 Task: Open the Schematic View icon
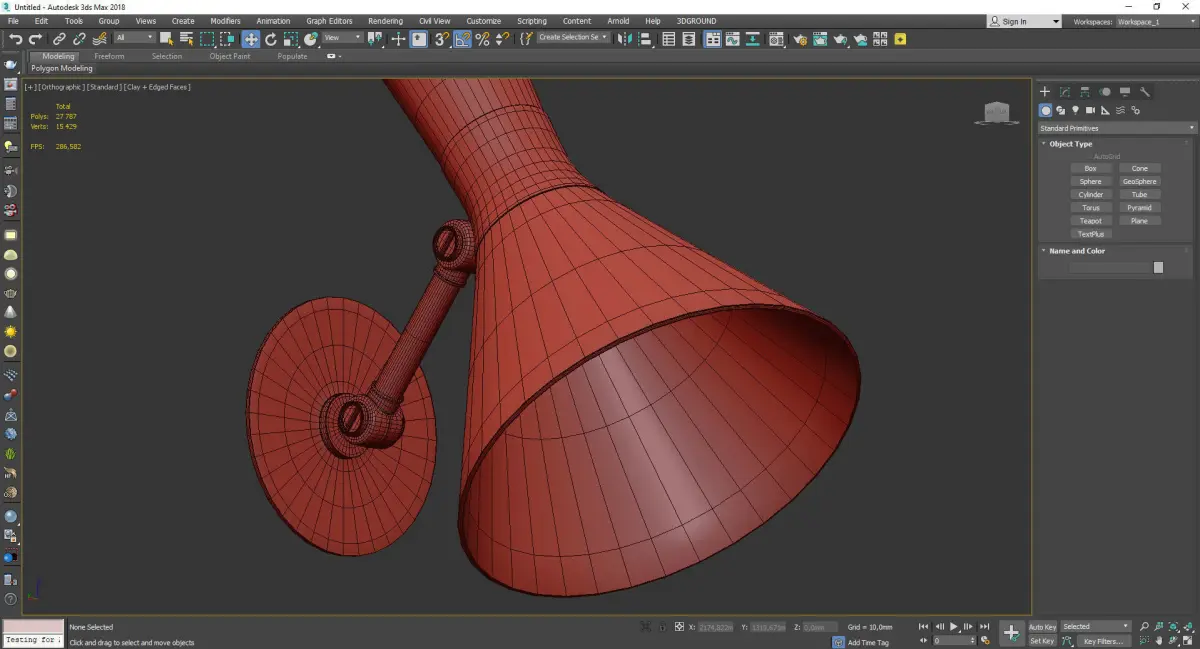click(x=752, y=39)
